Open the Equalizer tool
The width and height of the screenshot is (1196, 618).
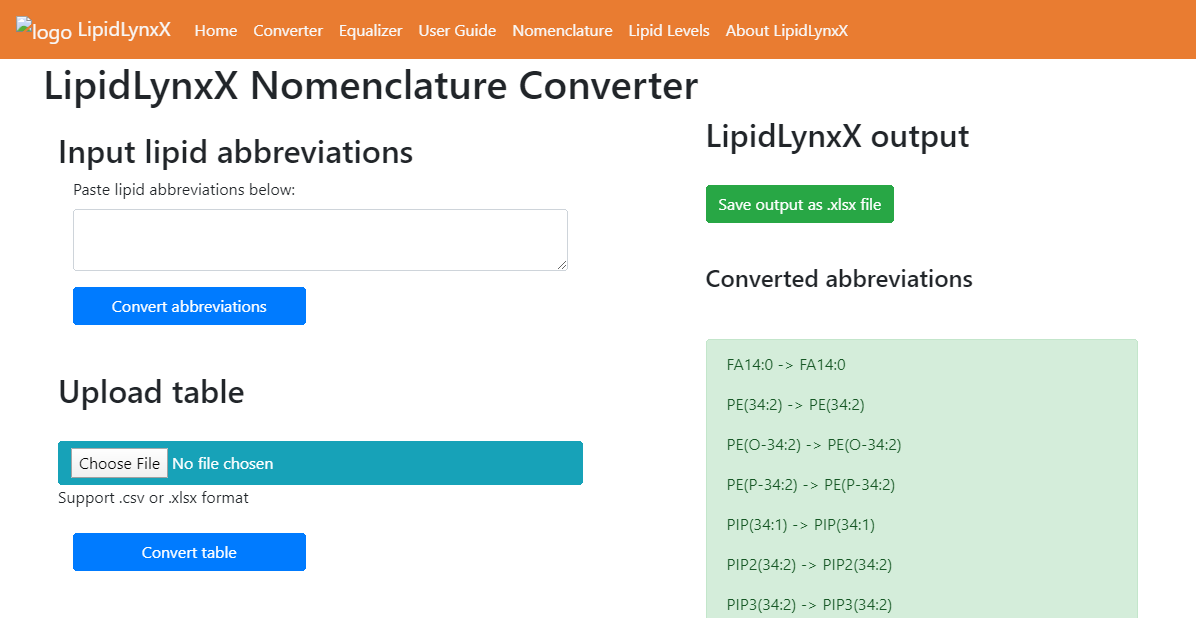pyautogui.click(x=370, y=31)
